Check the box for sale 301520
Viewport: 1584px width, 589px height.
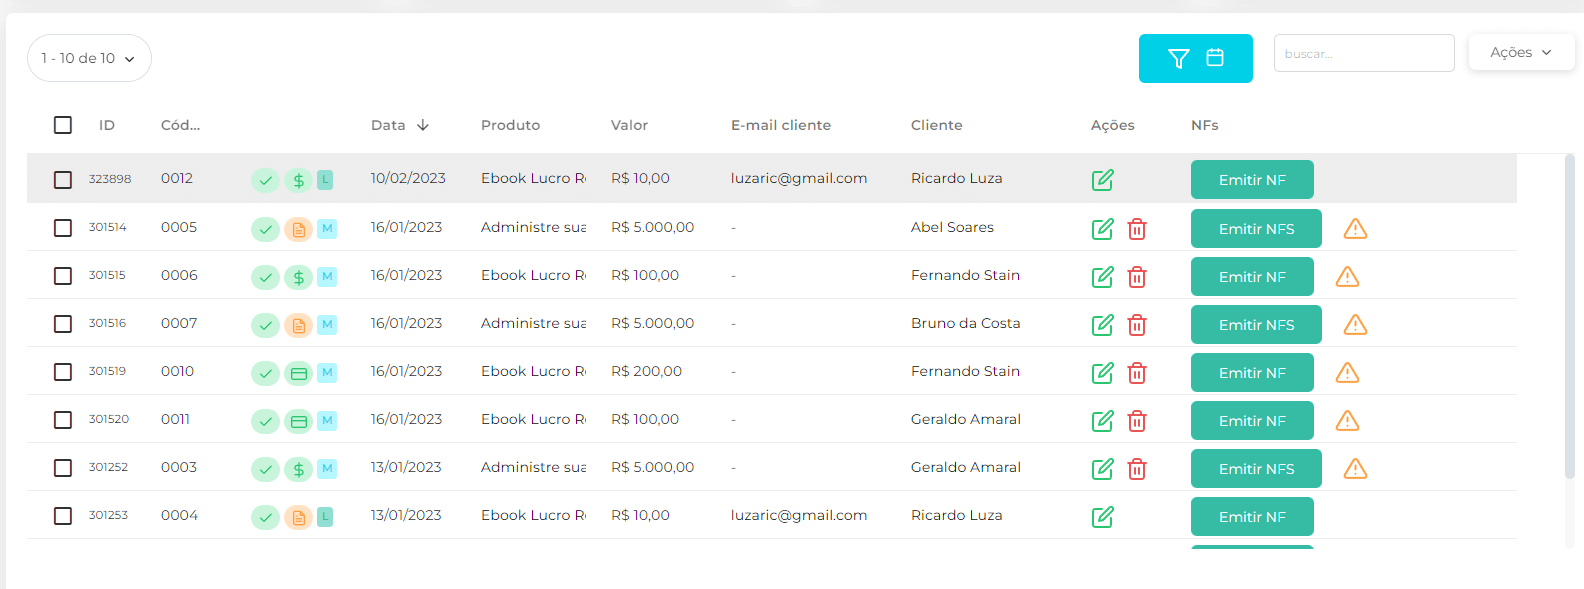point(63,420)
